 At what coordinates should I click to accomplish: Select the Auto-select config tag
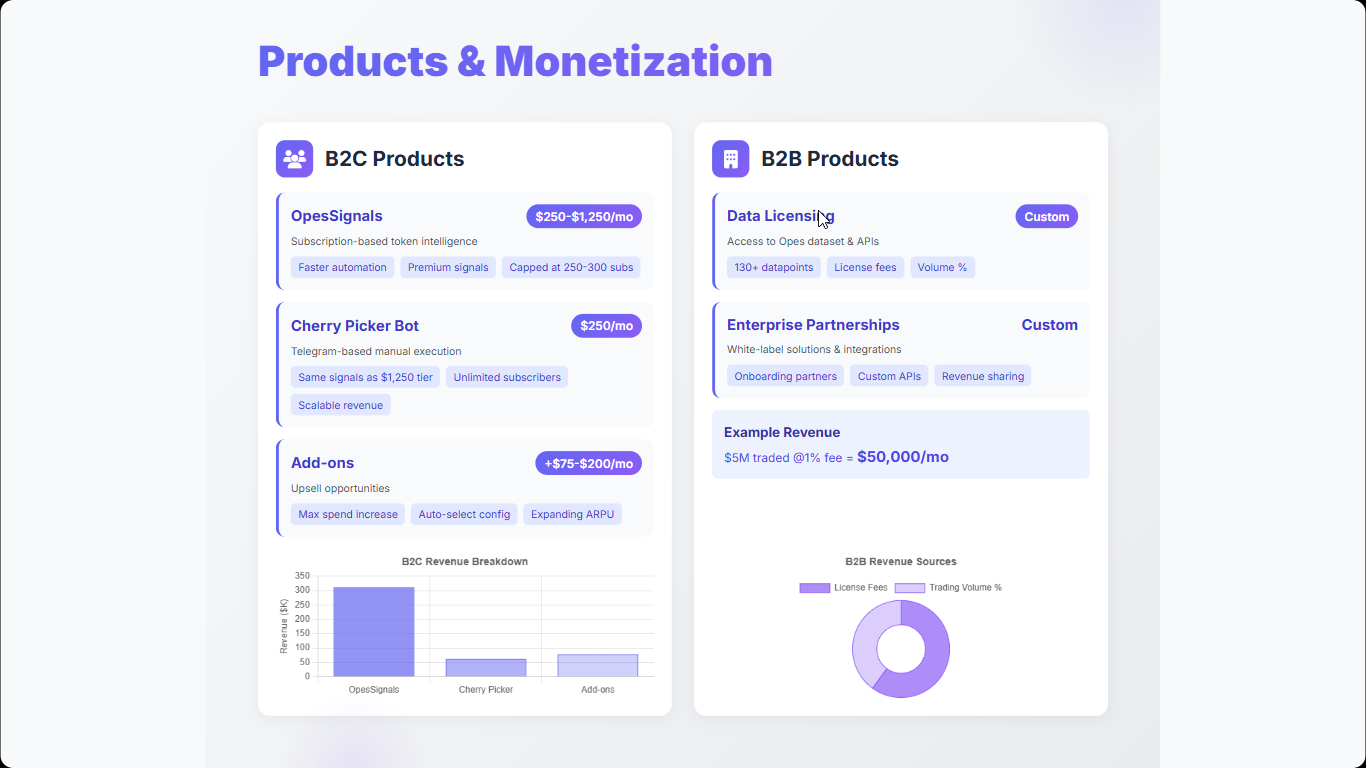[464, 514]
